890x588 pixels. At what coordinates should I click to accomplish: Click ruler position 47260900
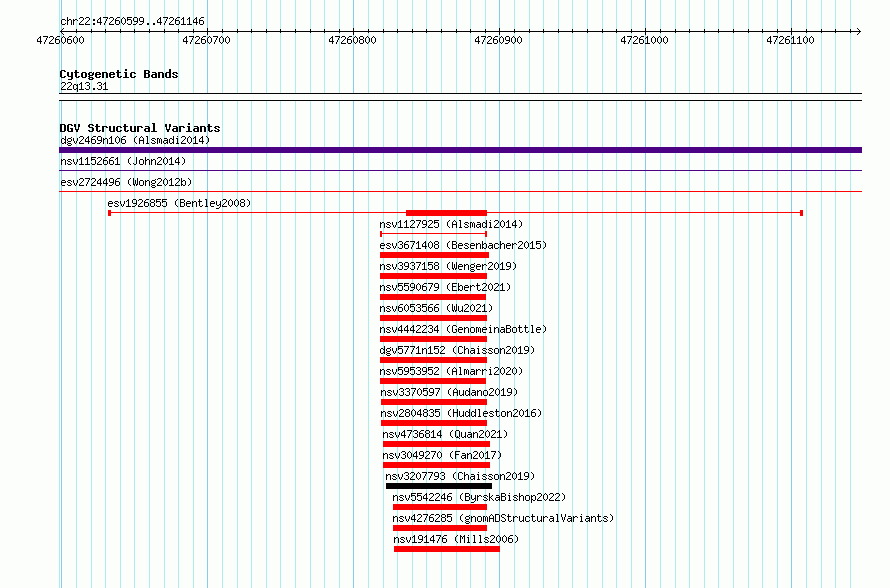point(498,40)
